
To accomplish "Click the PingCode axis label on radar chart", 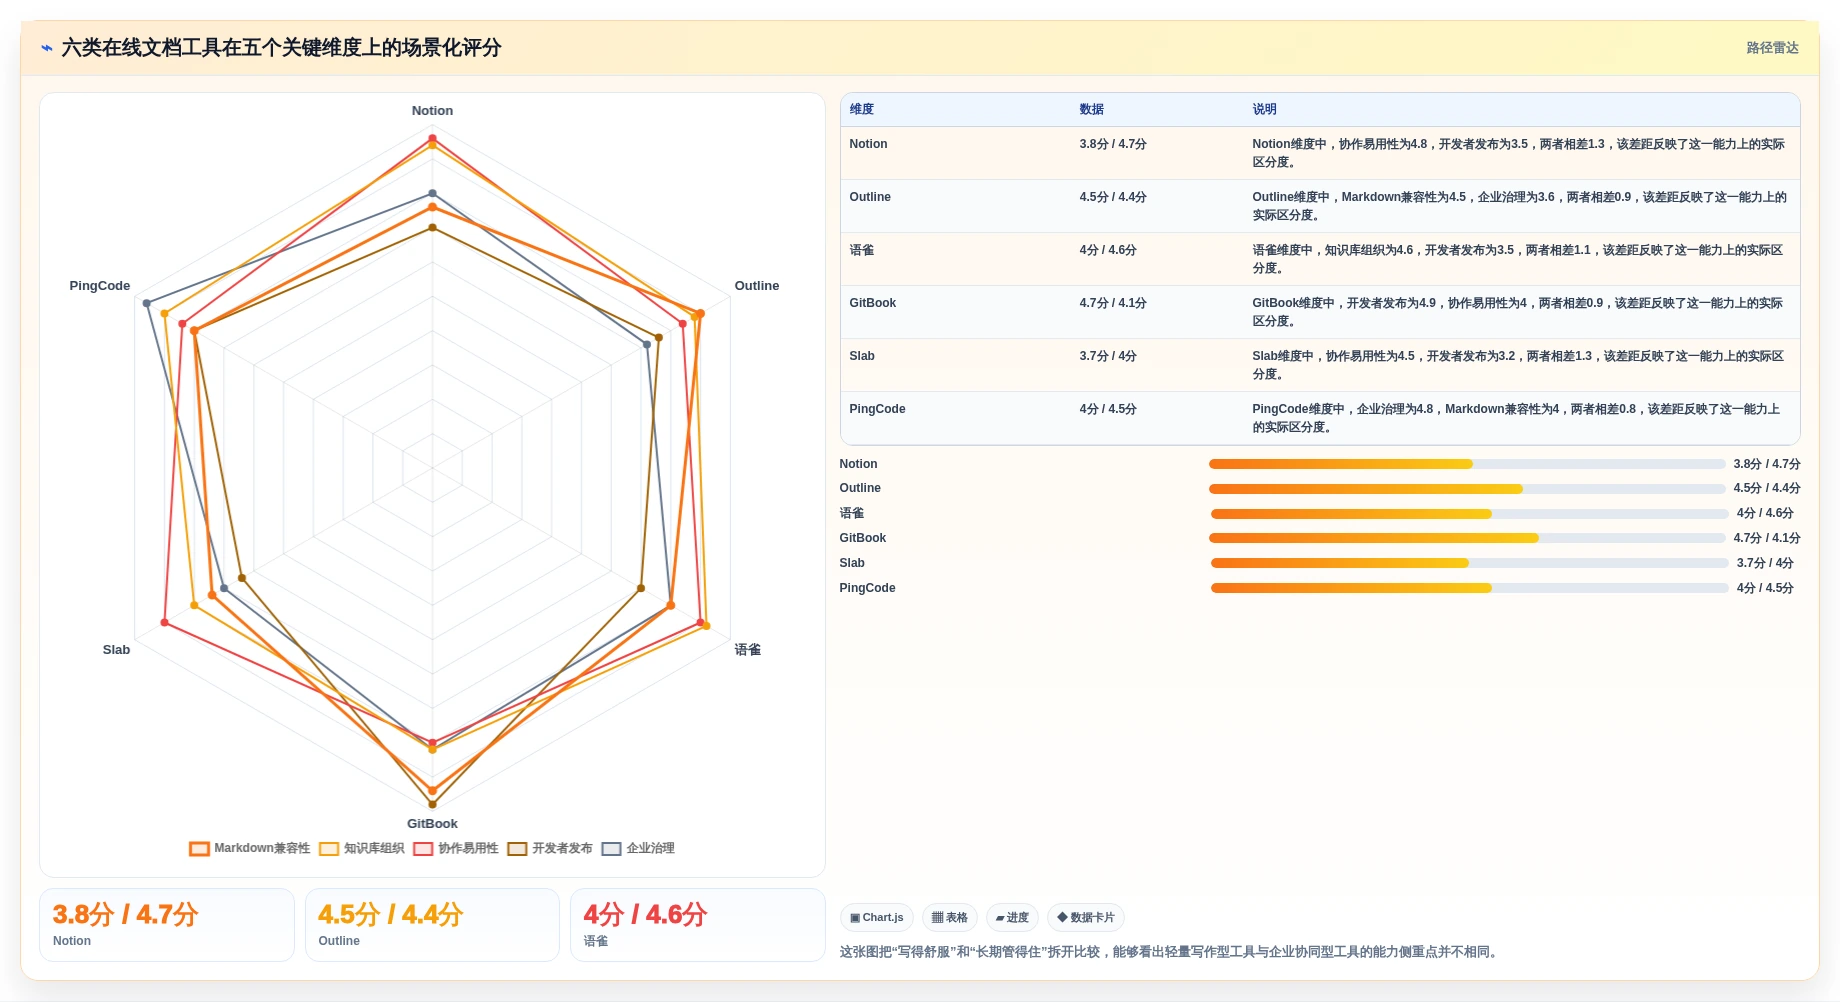I will click(100, 286).
